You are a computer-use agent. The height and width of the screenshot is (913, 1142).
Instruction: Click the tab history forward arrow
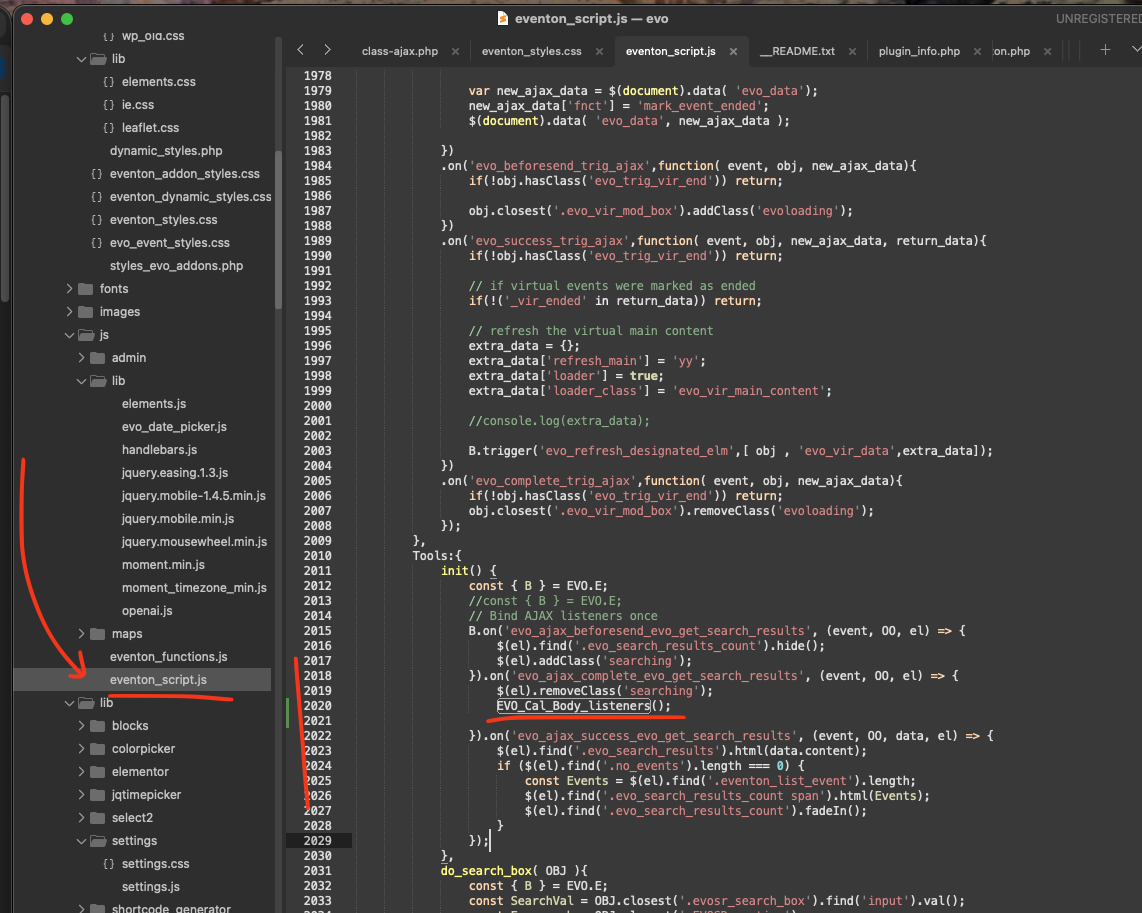click(327, 50)
